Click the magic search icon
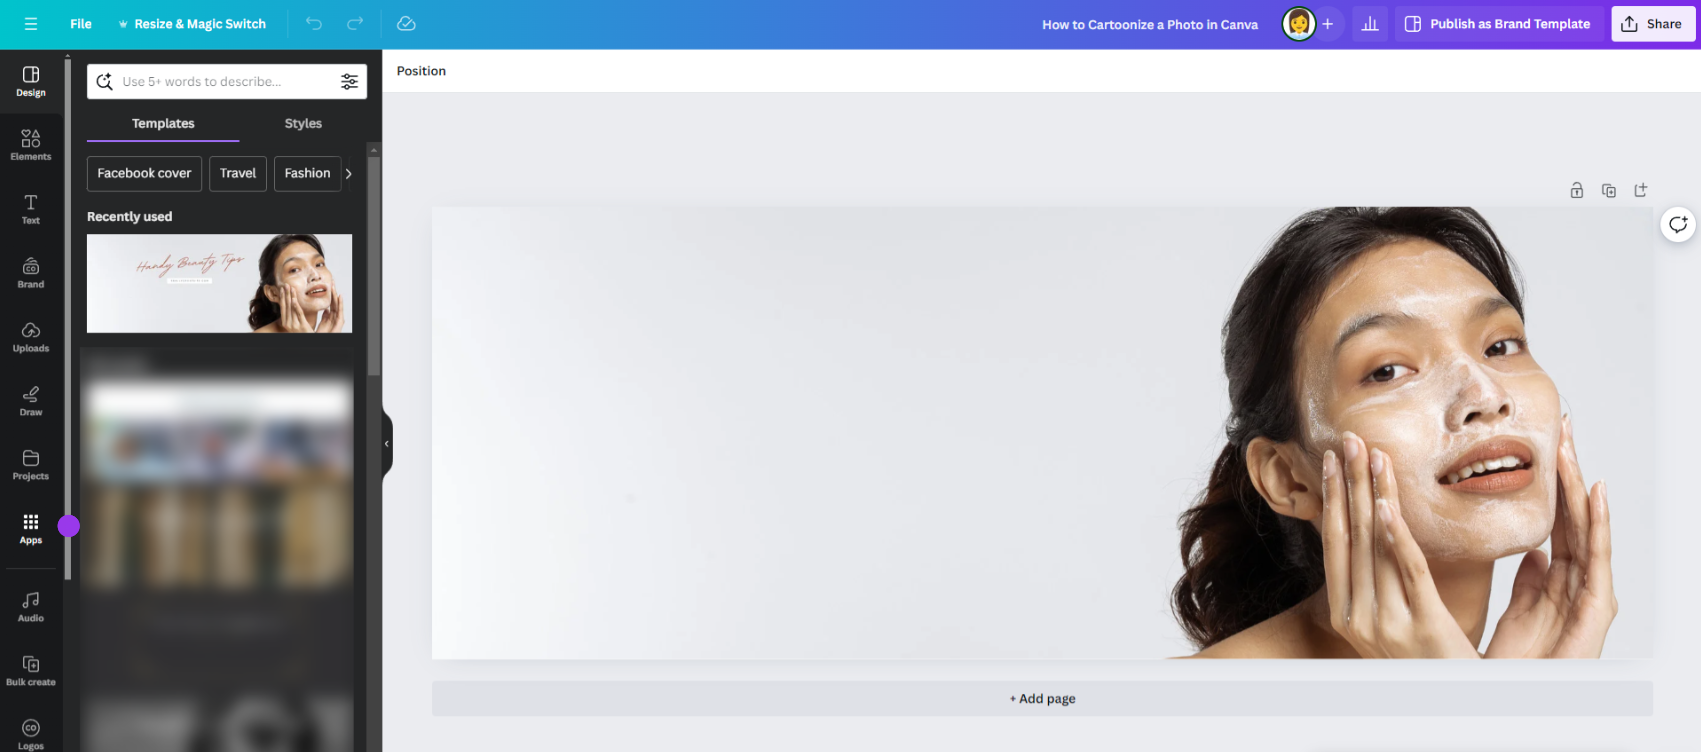 pyautogui.click(x=105, y=82)
